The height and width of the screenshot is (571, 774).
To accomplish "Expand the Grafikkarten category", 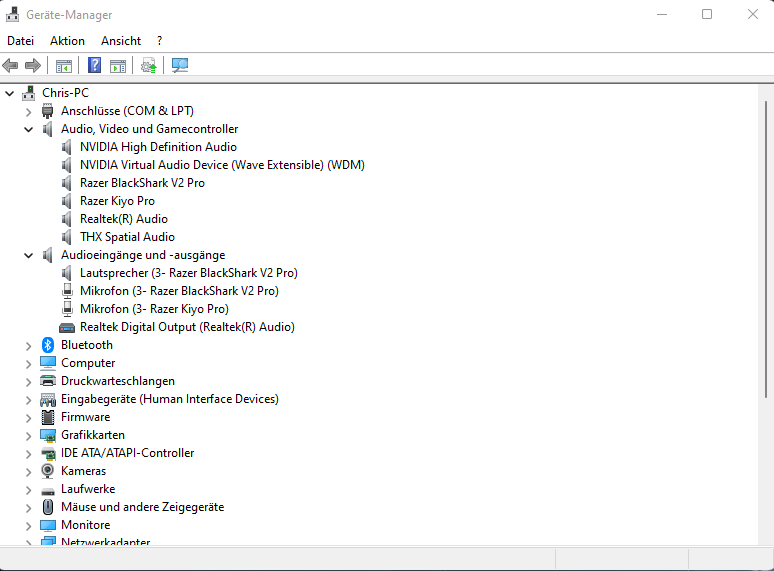I will (x=29, y=436).
